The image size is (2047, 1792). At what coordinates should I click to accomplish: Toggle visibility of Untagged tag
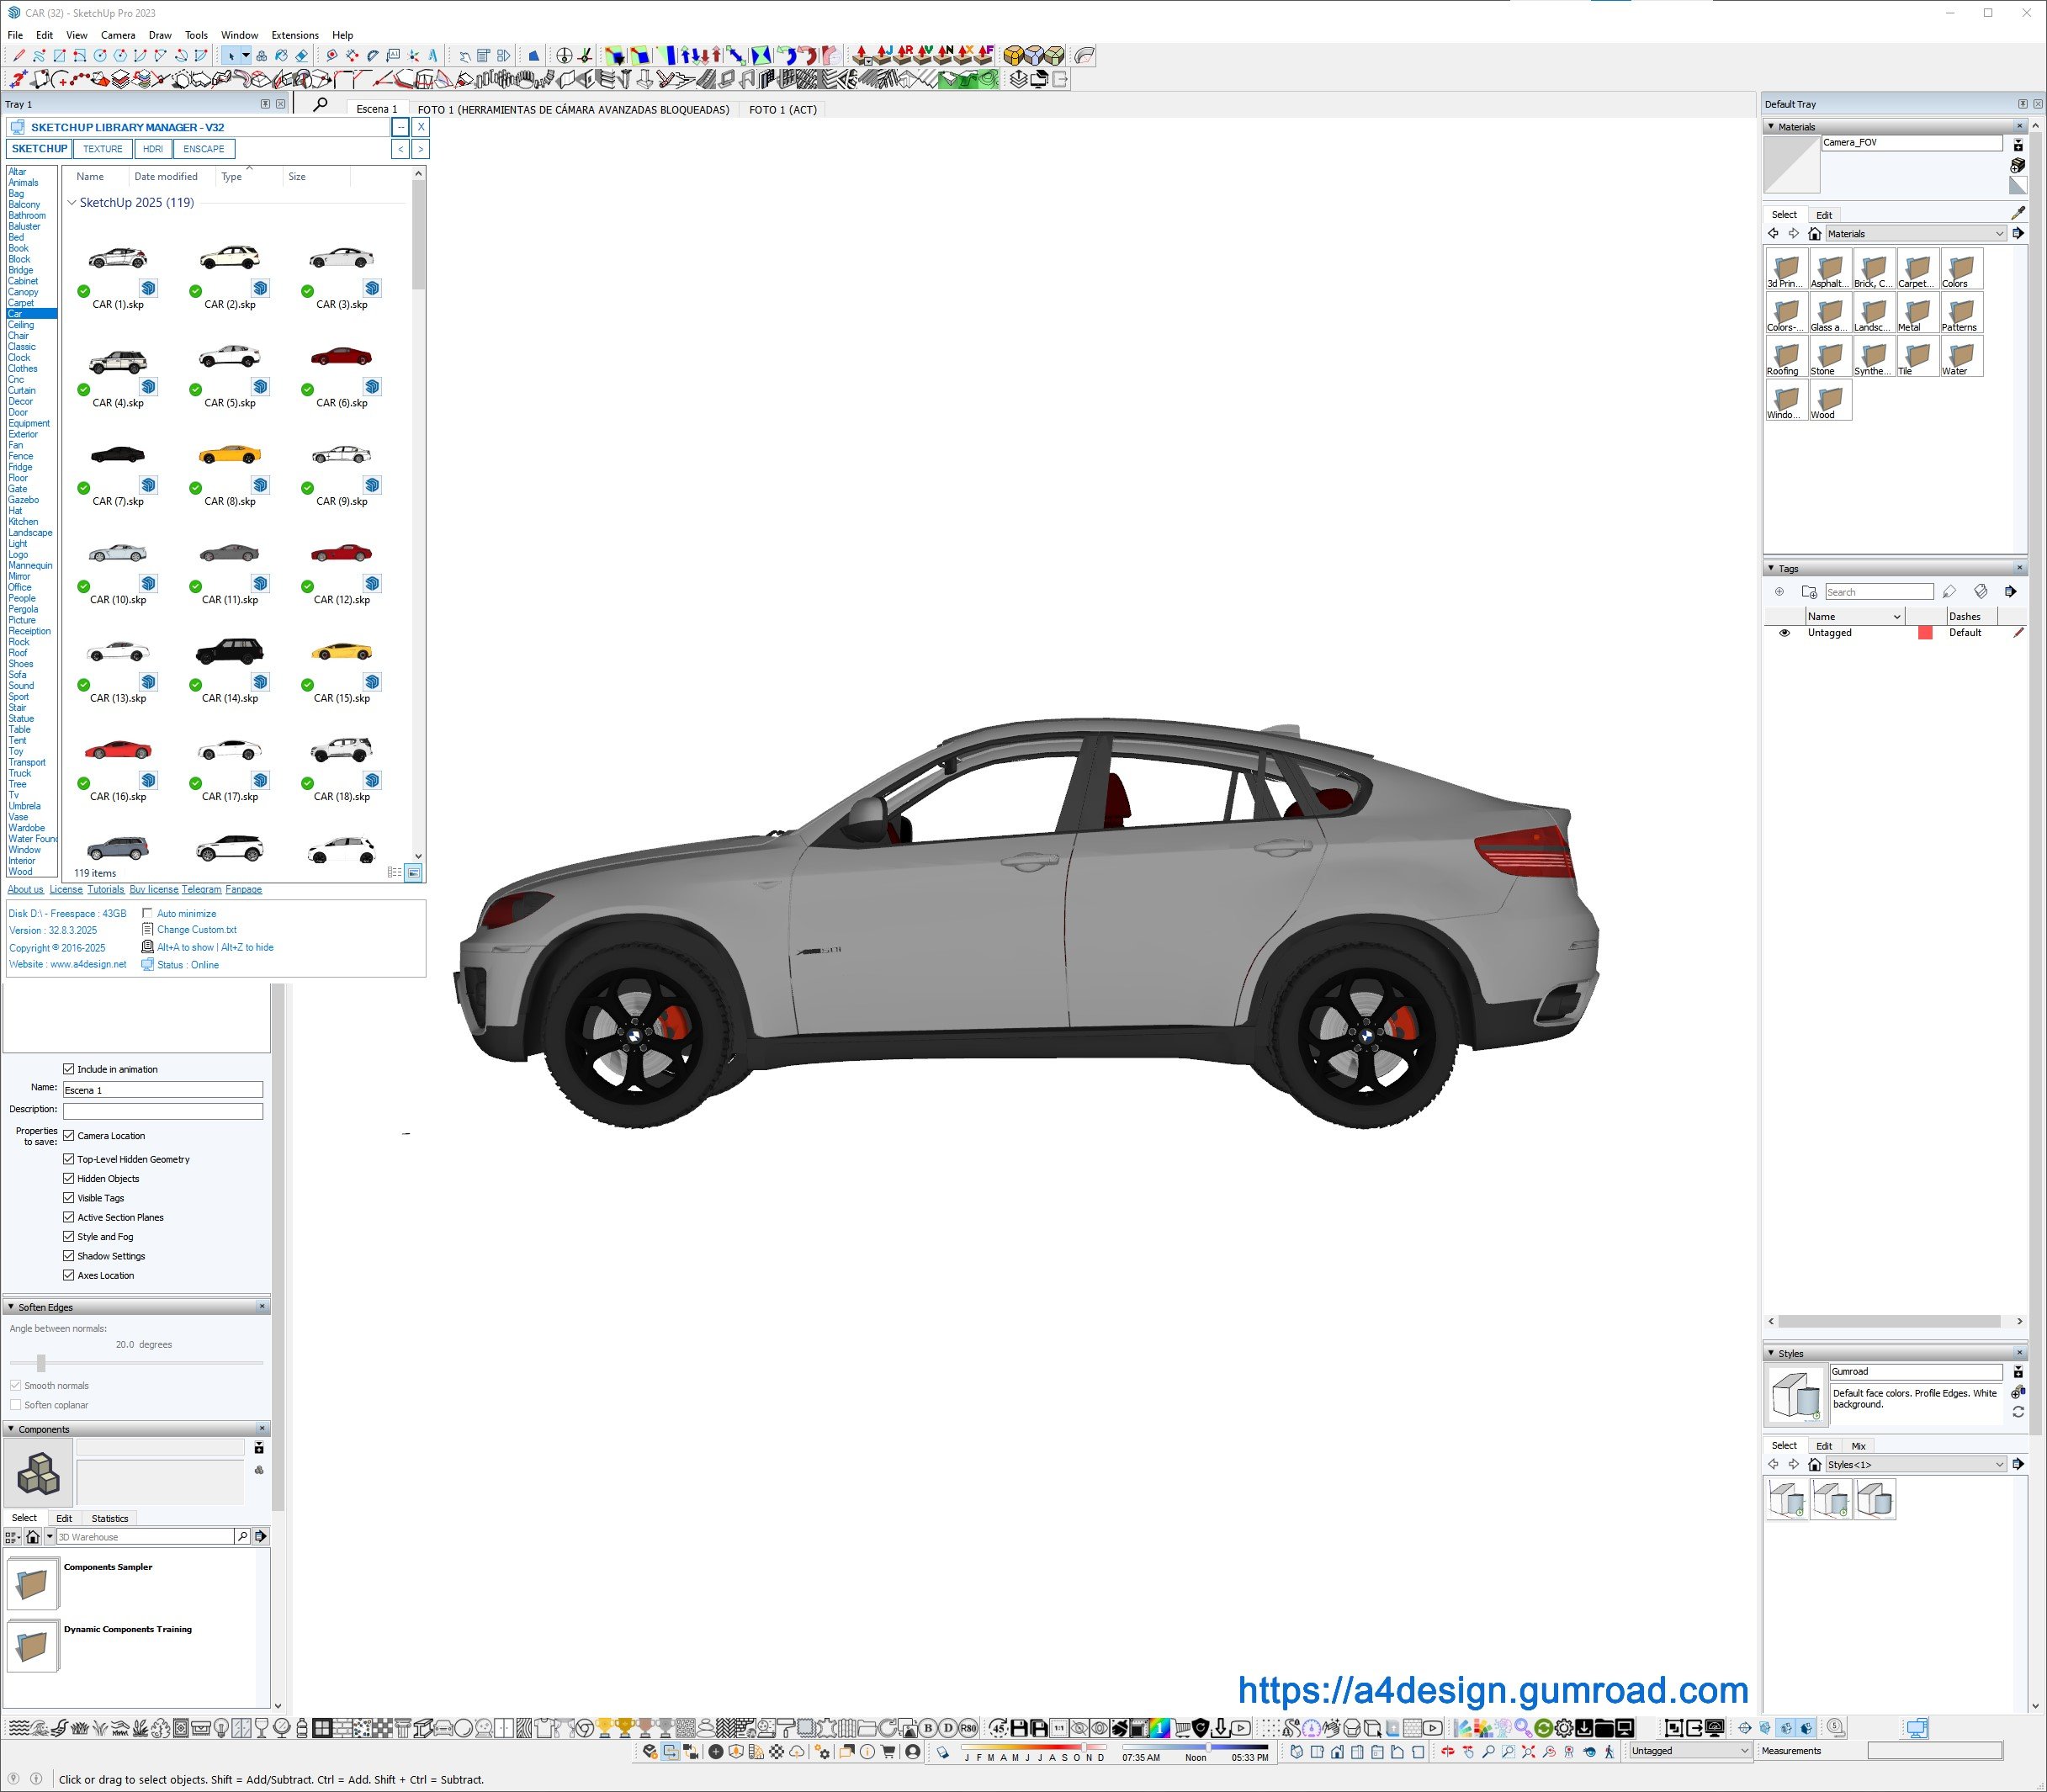click(x=1784, y=633)
